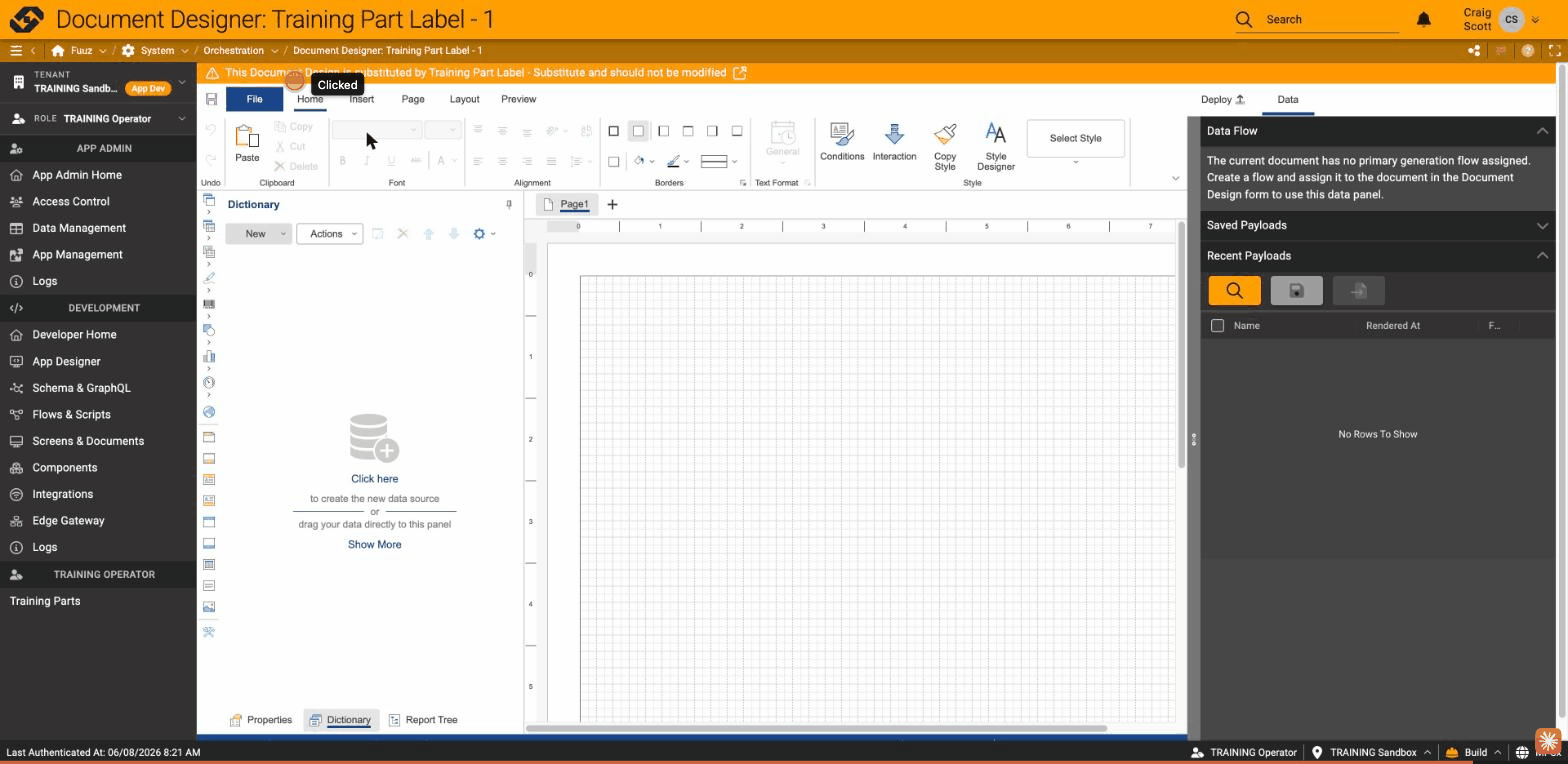Click the notification bell icon
This screenshot has height=764, width=1568.
point(1424,19)
